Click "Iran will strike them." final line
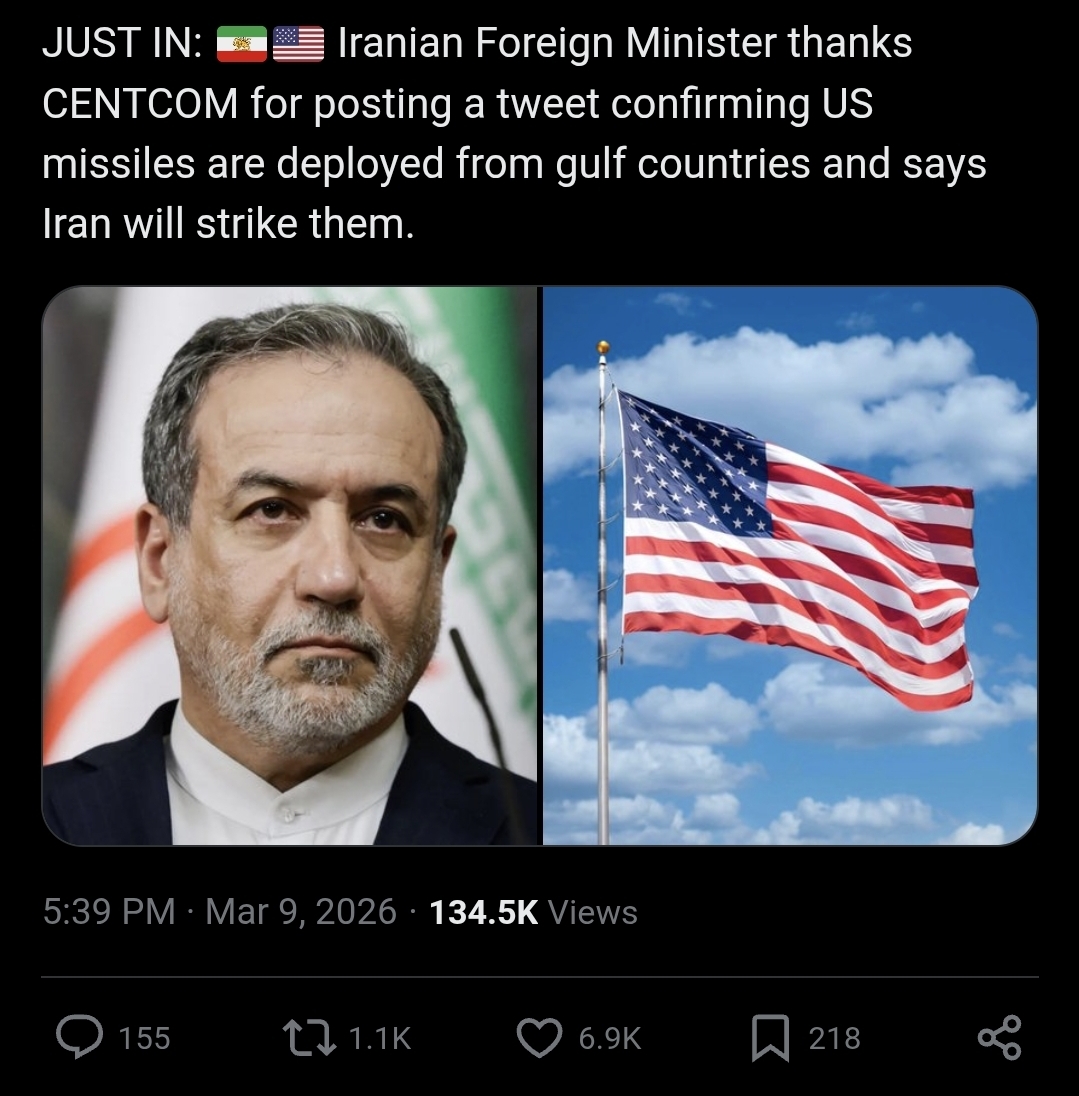 (x=229, y=224)
